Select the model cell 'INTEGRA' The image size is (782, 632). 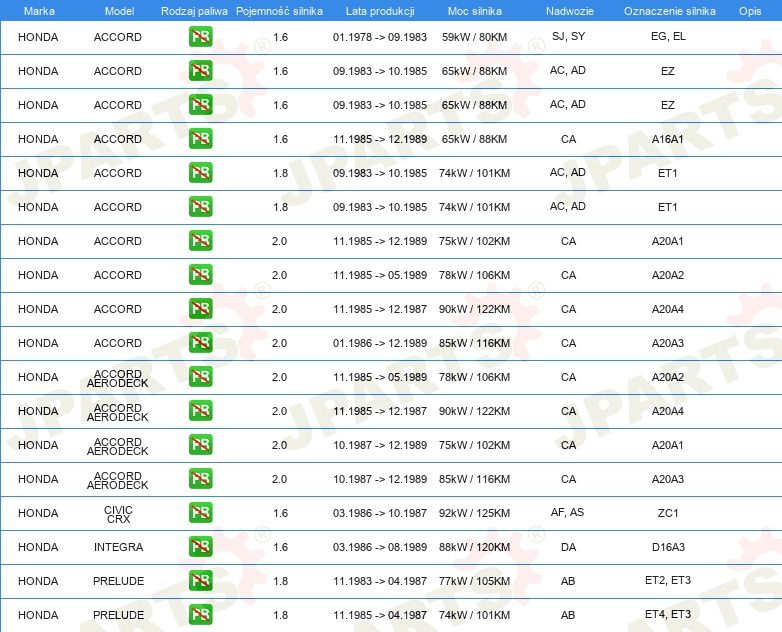[x=118, y=547]
